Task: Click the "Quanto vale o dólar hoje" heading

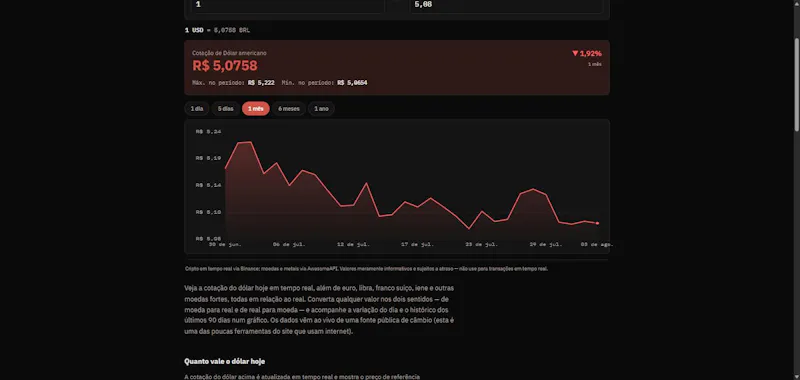Action: [224, 361]
